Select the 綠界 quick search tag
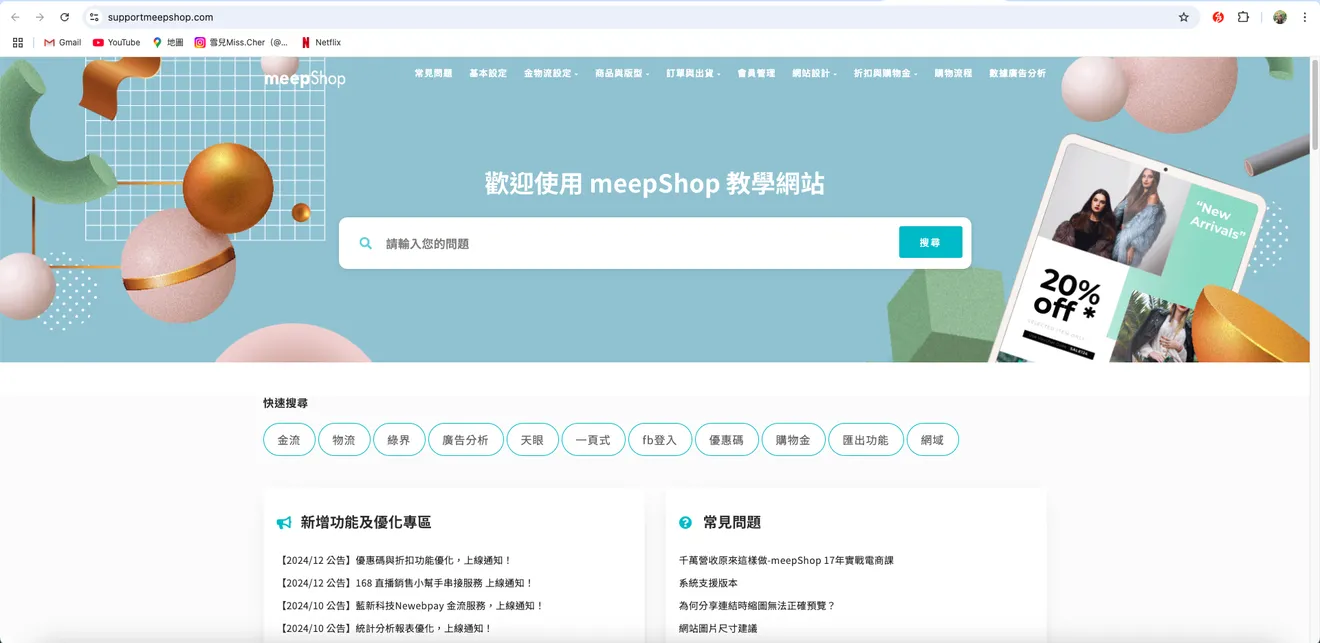Viewport: 1320px width, 643px height. pyautogui.click(x=399, y=440)
